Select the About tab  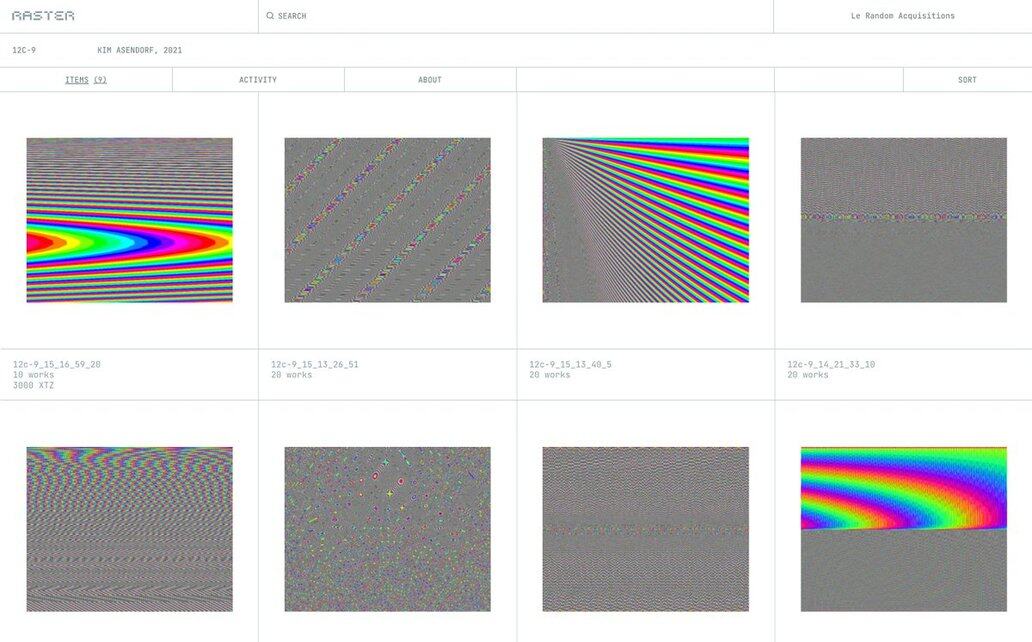(x=430, y=80)
